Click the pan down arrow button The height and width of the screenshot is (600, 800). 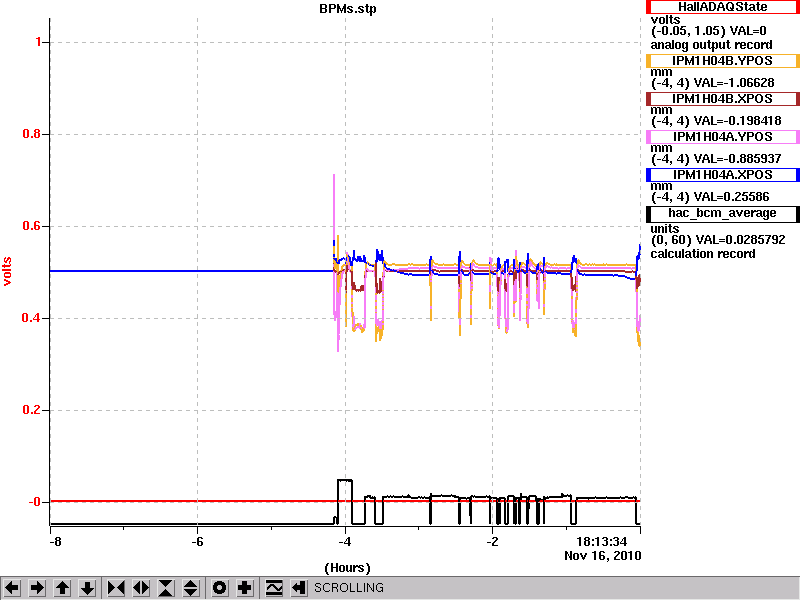[88, 588]
